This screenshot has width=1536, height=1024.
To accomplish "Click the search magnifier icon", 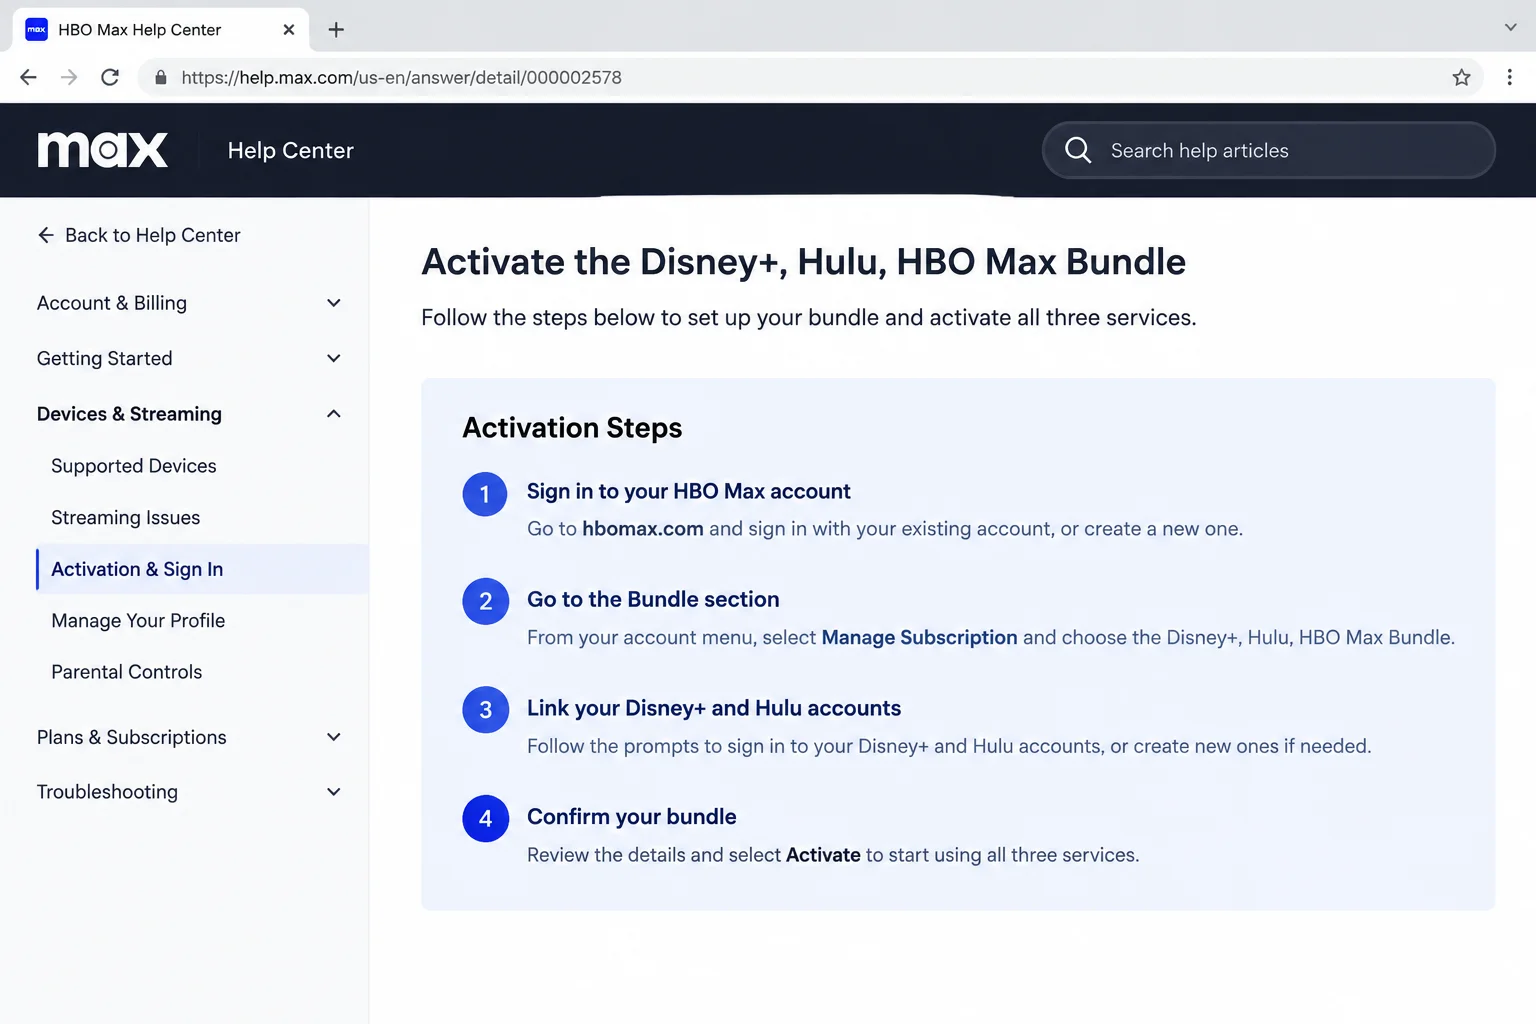I will tap(1078, 150).
